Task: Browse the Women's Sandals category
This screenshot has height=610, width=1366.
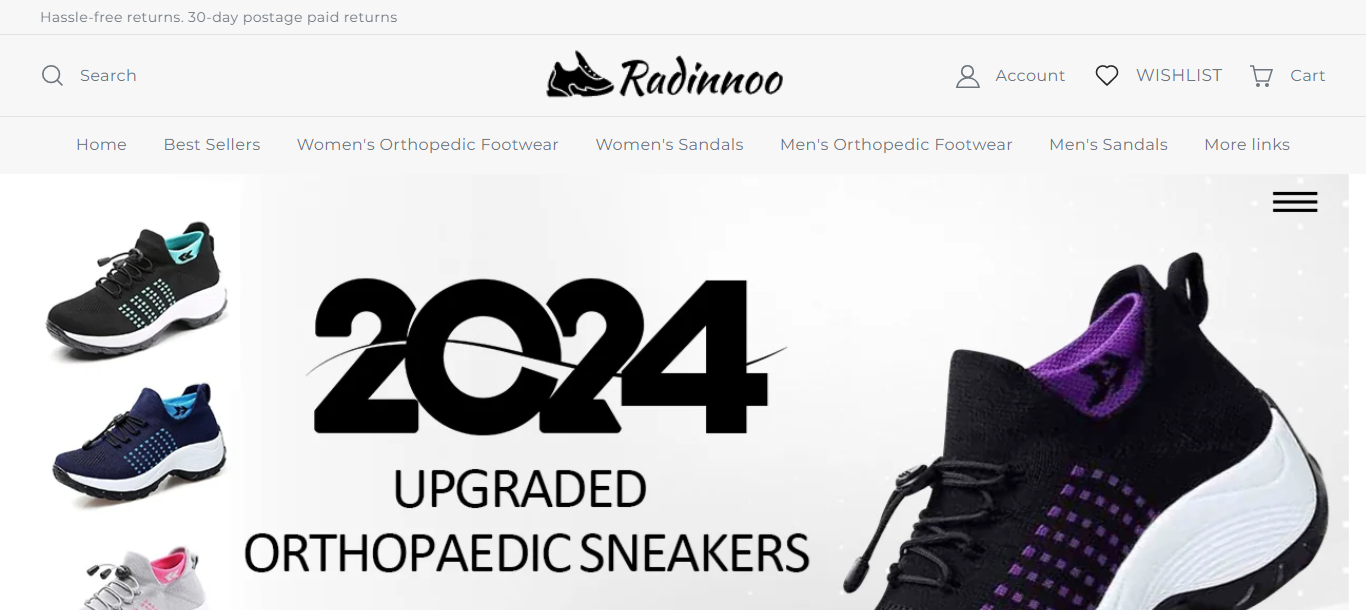Action: pos(669,145)
